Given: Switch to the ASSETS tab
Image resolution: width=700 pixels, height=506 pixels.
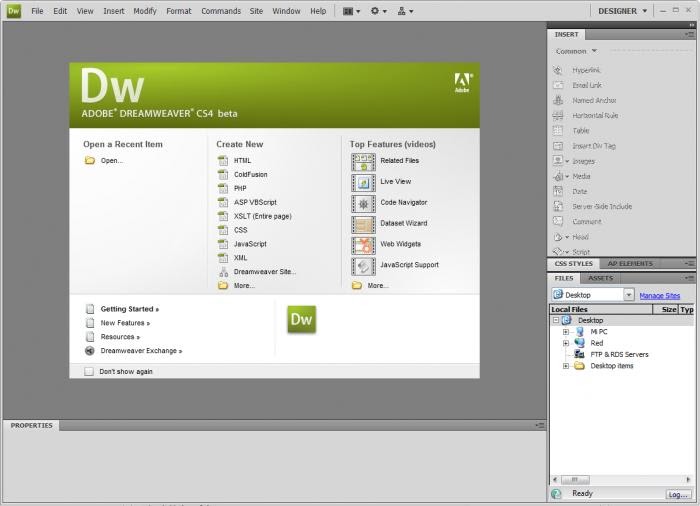Looking at the screenshot, I should click(x=600, y=278).
